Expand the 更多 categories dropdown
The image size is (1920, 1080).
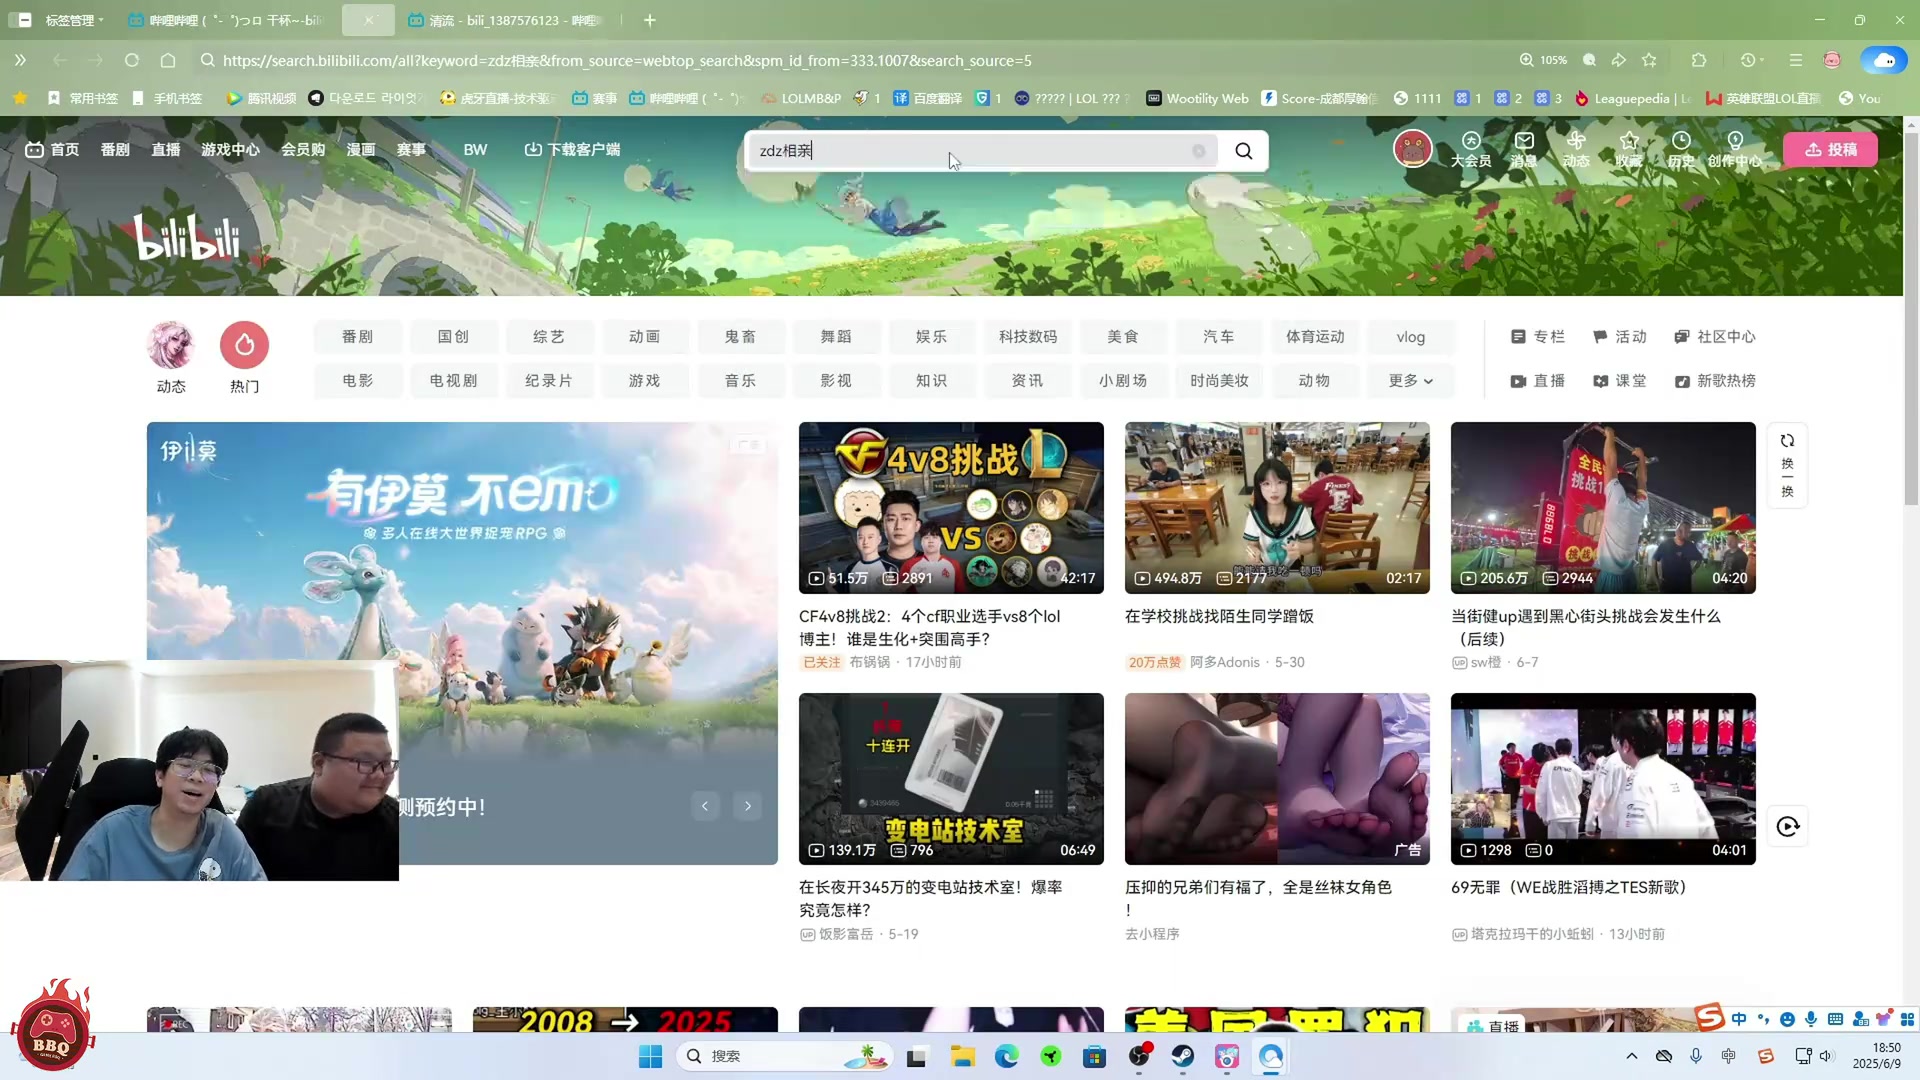coord(1410,381)
